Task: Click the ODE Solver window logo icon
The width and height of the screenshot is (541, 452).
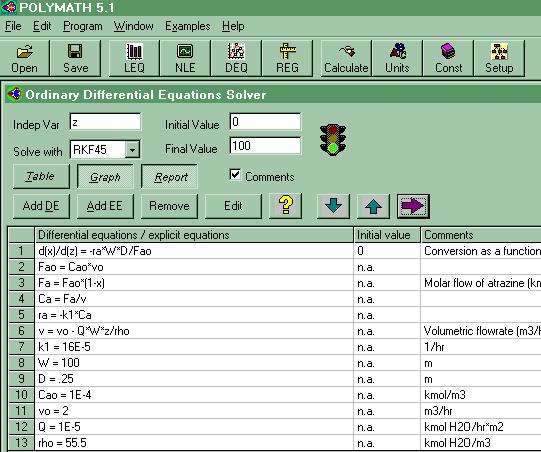Action: coord(14,94)
